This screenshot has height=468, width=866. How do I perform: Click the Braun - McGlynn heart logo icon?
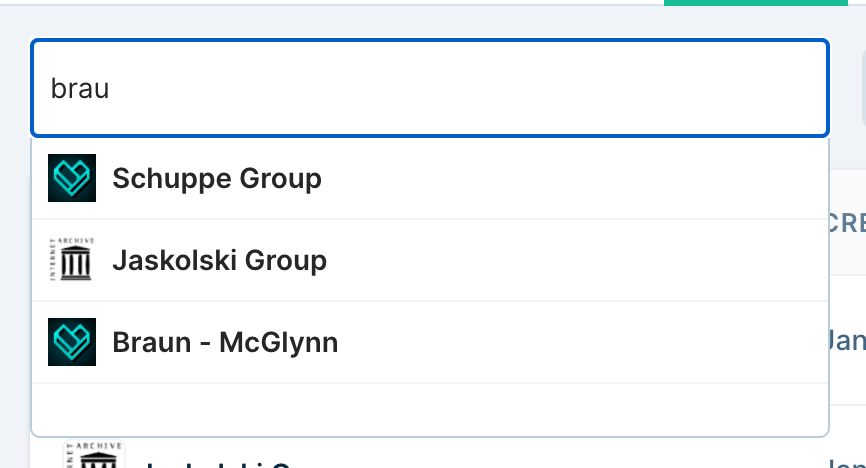pos(72,342)
